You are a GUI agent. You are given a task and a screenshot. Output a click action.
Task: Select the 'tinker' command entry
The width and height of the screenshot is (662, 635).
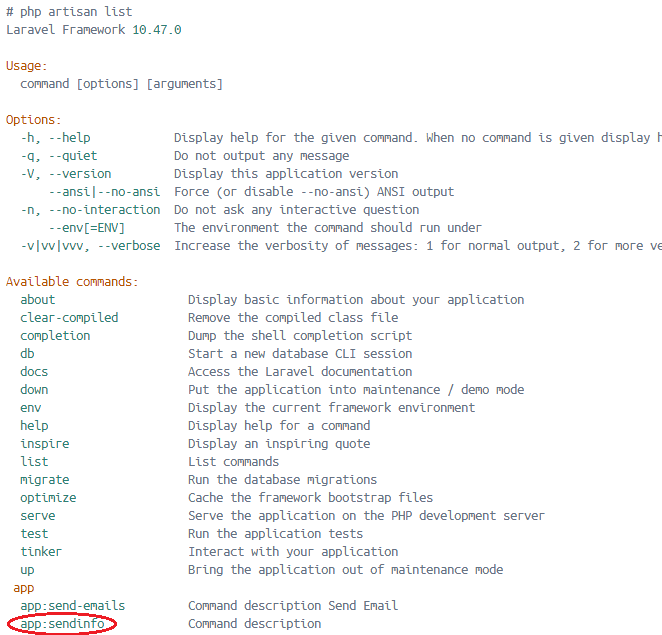point(41,552)
